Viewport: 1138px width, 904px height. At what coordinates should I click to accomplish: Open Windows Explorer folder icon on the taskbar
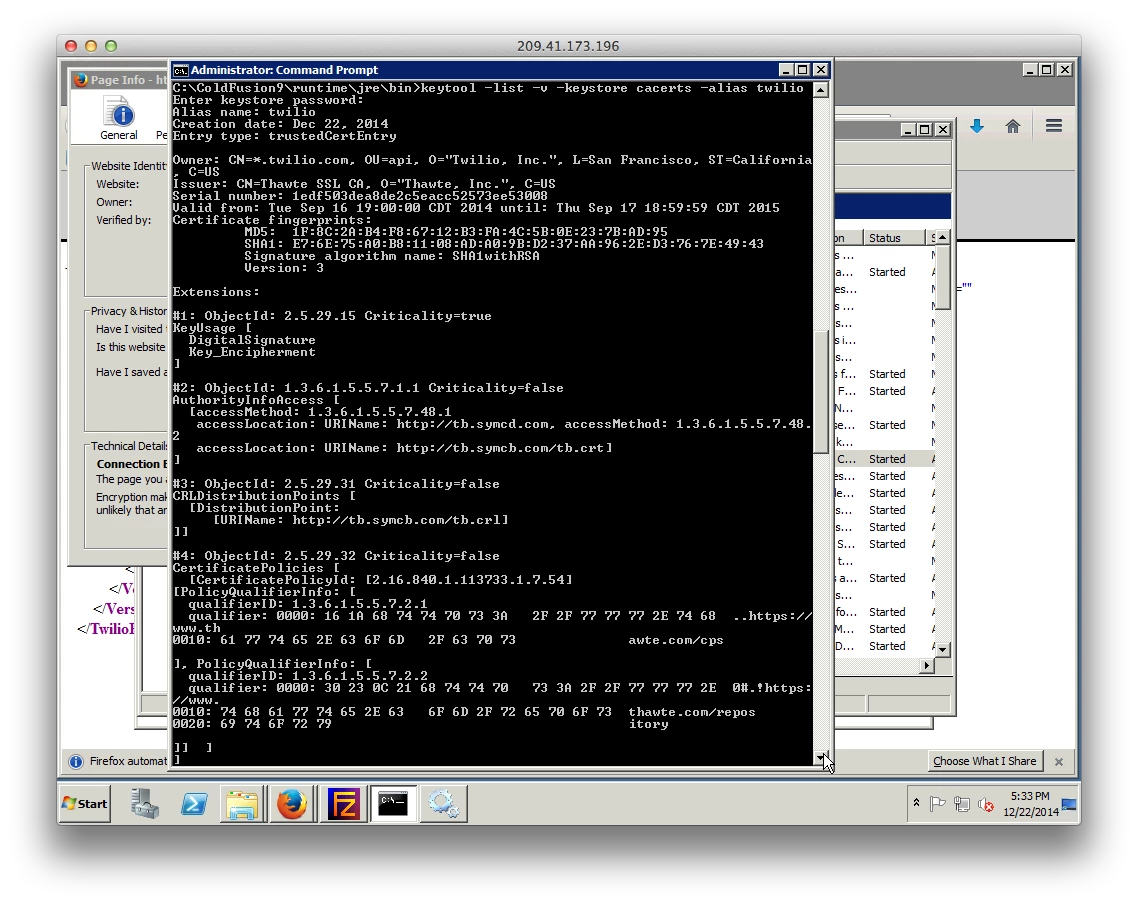click(x=242, y=804)
